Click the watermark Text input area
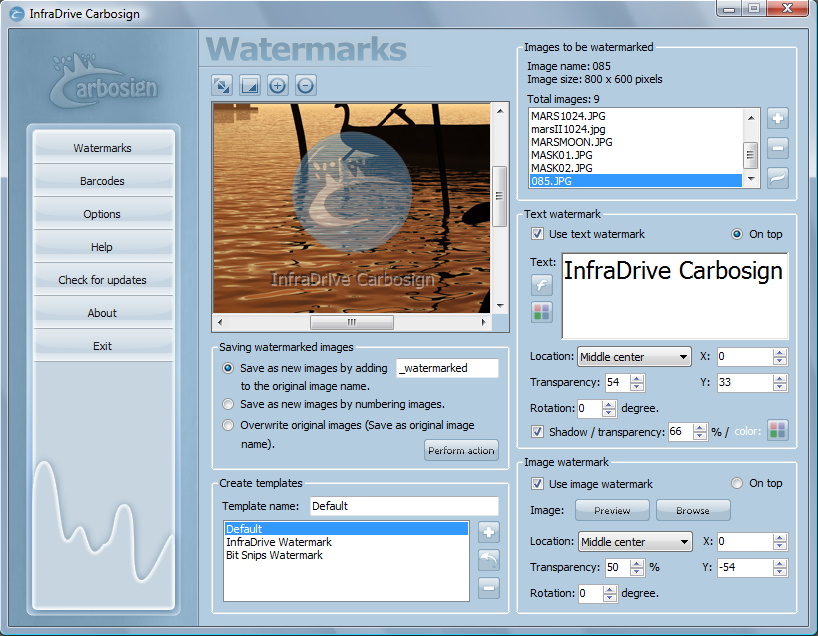Viewport: 818px width, 636px height. coord(675,295)
